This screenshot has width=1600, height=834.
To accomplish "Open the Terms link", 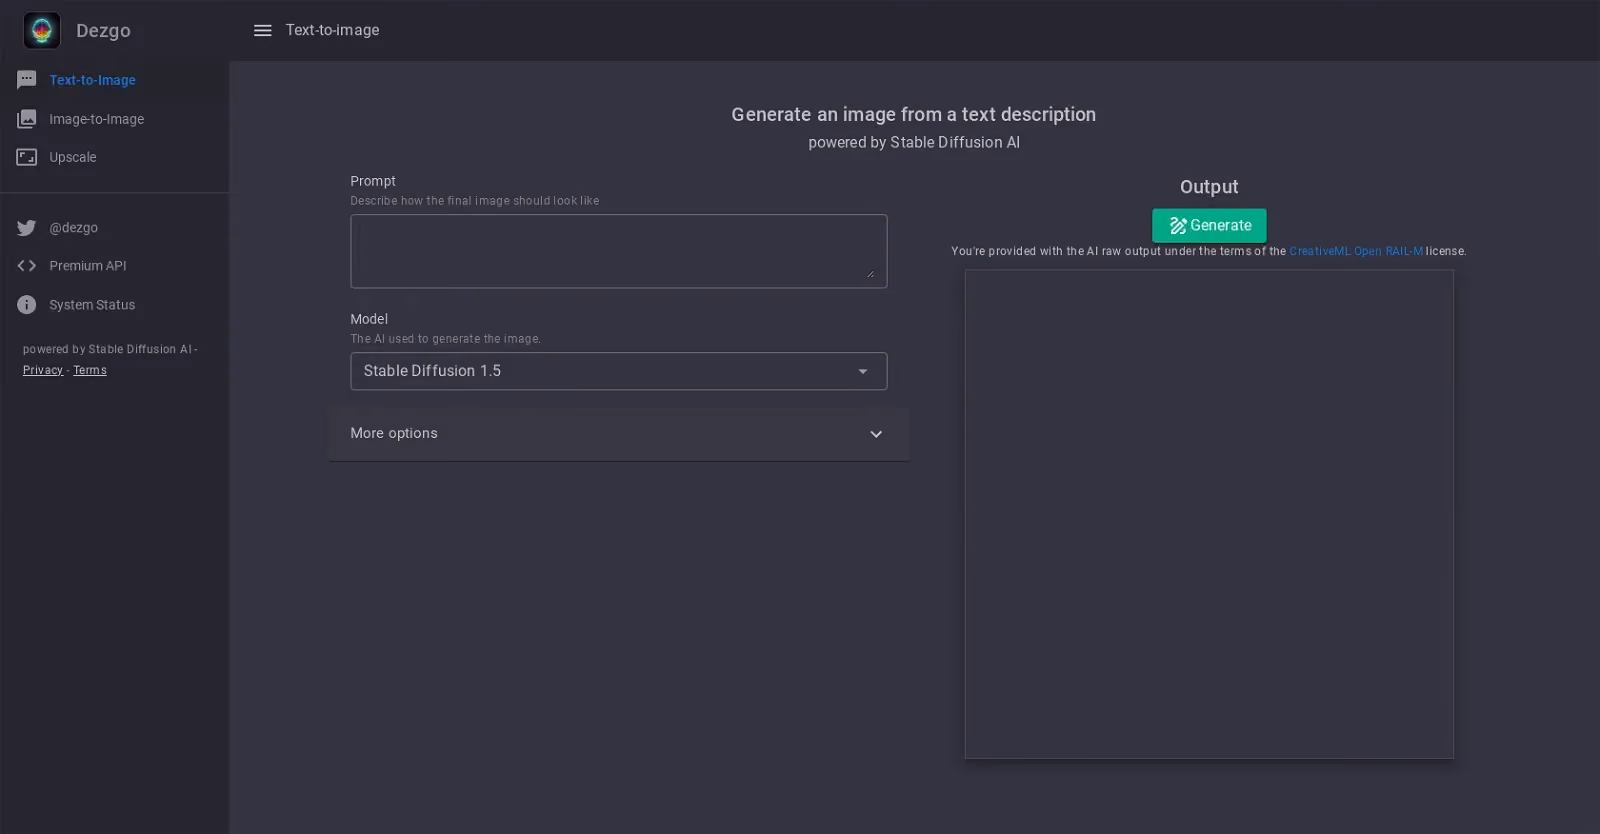I will pos(90,370).
